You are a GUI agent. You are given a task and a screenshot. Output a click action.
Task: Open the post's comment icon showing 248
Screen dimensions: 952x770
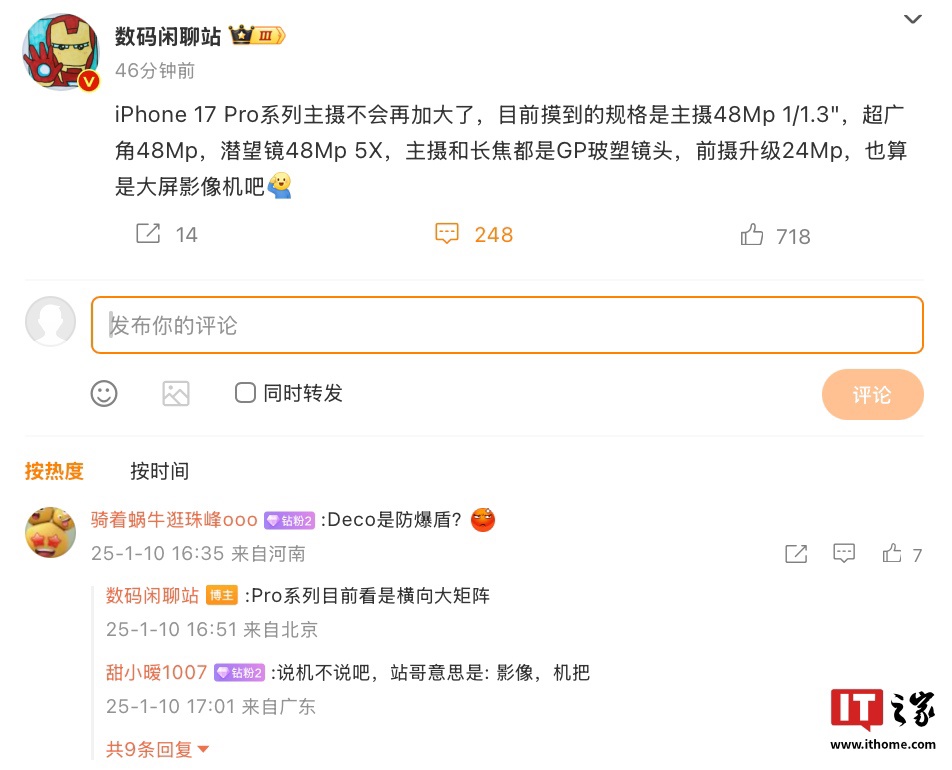click(447, 234)
